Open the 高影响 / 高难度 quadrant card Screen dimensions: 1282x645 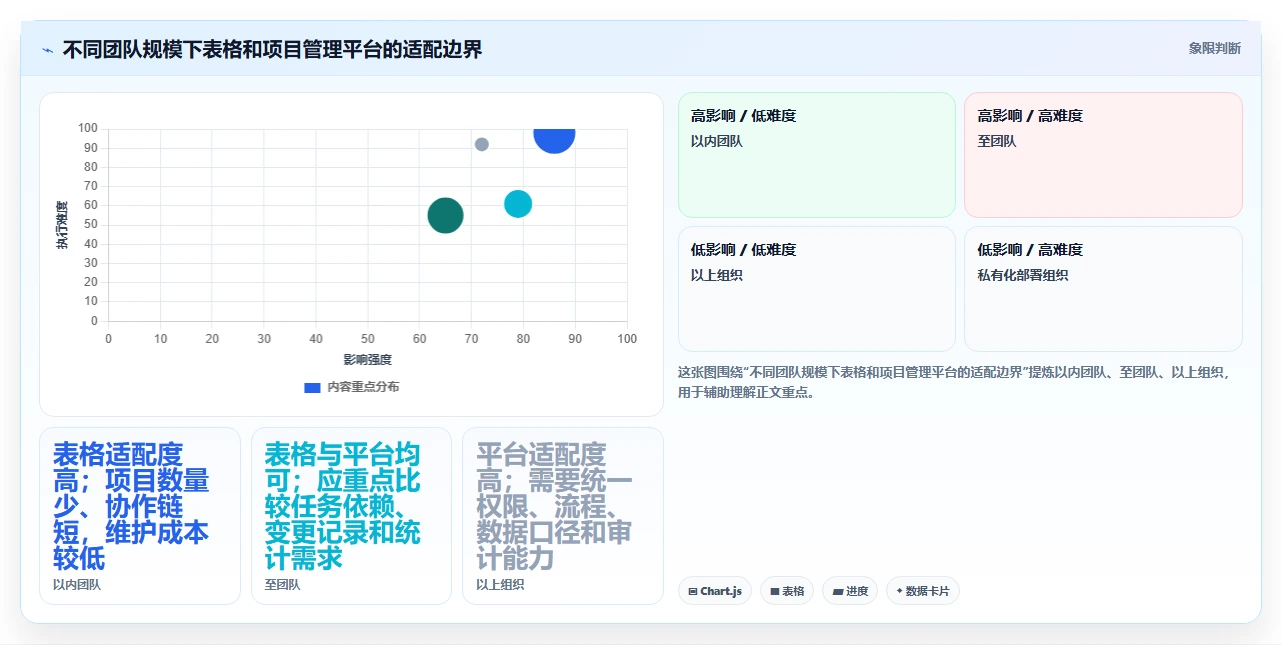(1103, 155)
